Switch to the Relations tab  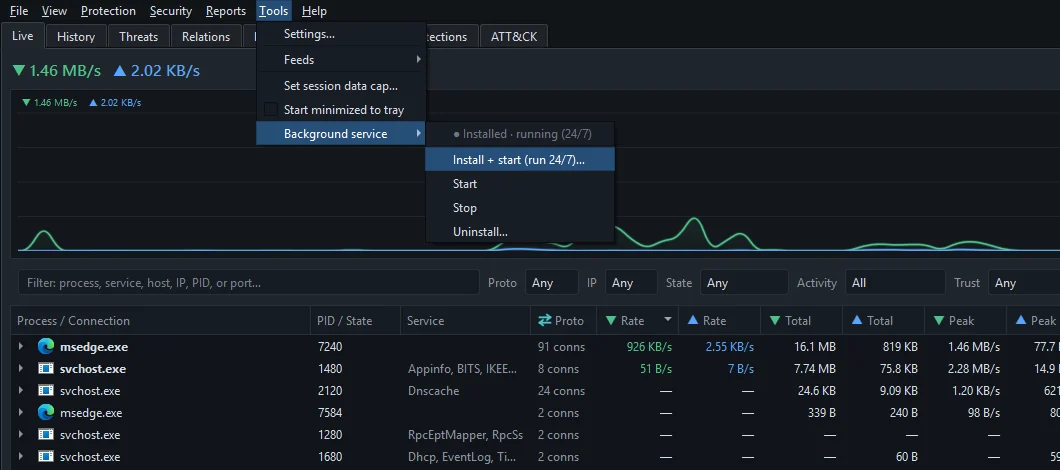click(206, 37)
